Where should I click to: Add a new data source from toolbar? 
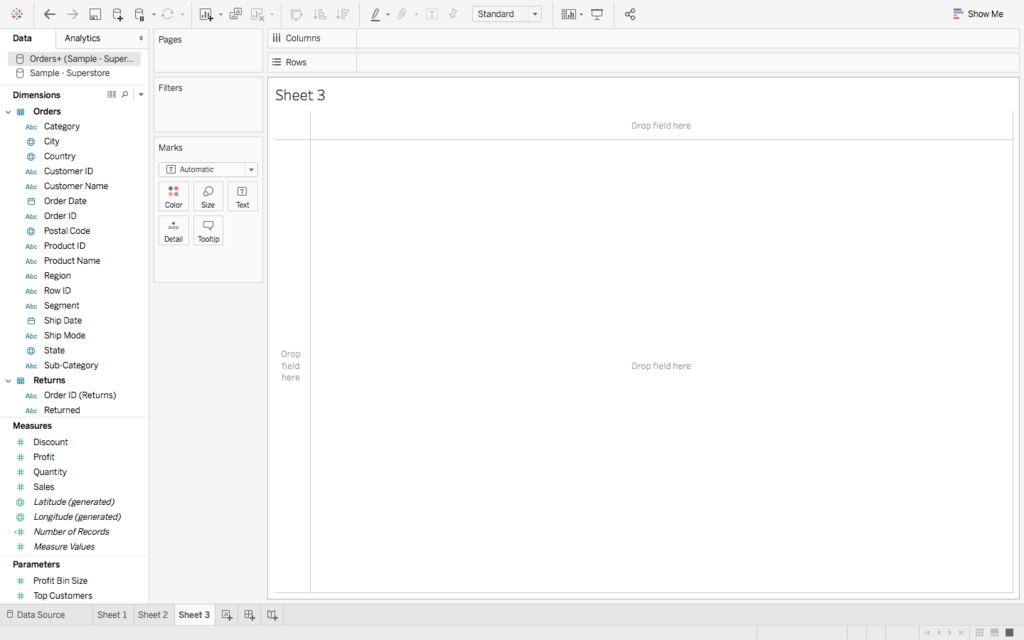(x=118, y=14)
